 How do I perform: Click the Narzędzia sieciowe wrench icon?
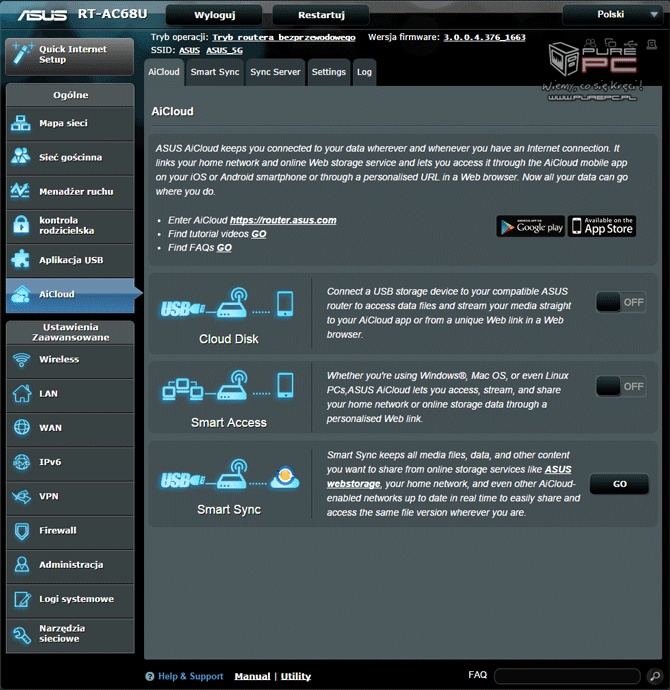22,634
